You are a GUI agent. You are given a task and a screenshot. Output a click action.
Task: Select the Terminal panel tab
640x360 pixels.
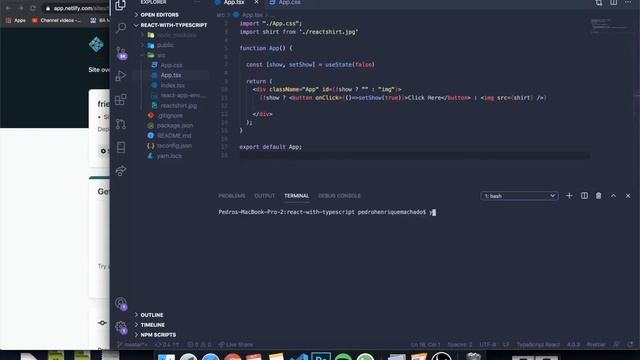coord(296,196)
